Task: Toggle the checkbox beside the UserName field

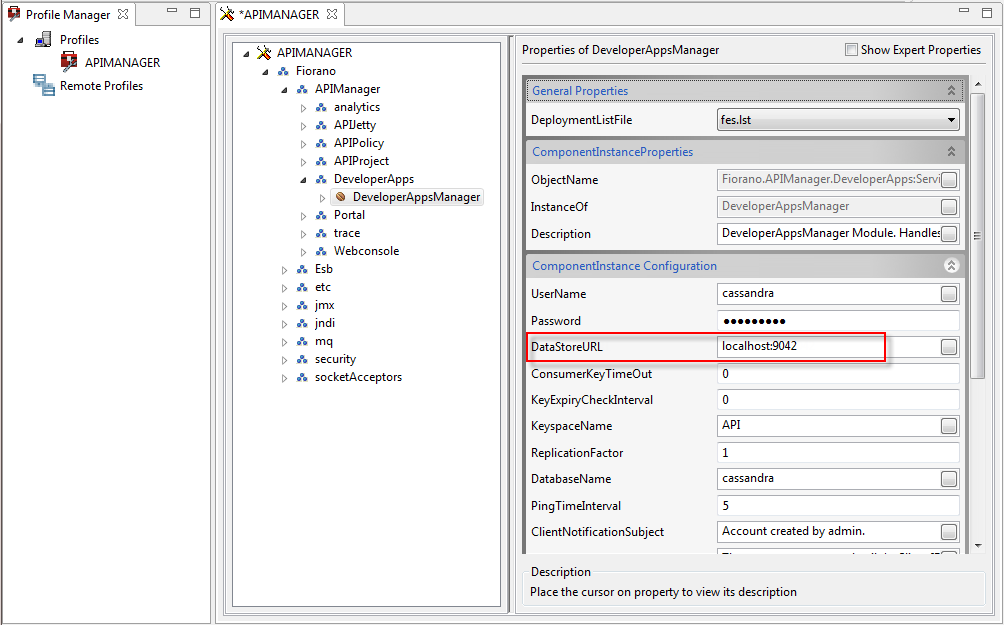Action: 948,294
